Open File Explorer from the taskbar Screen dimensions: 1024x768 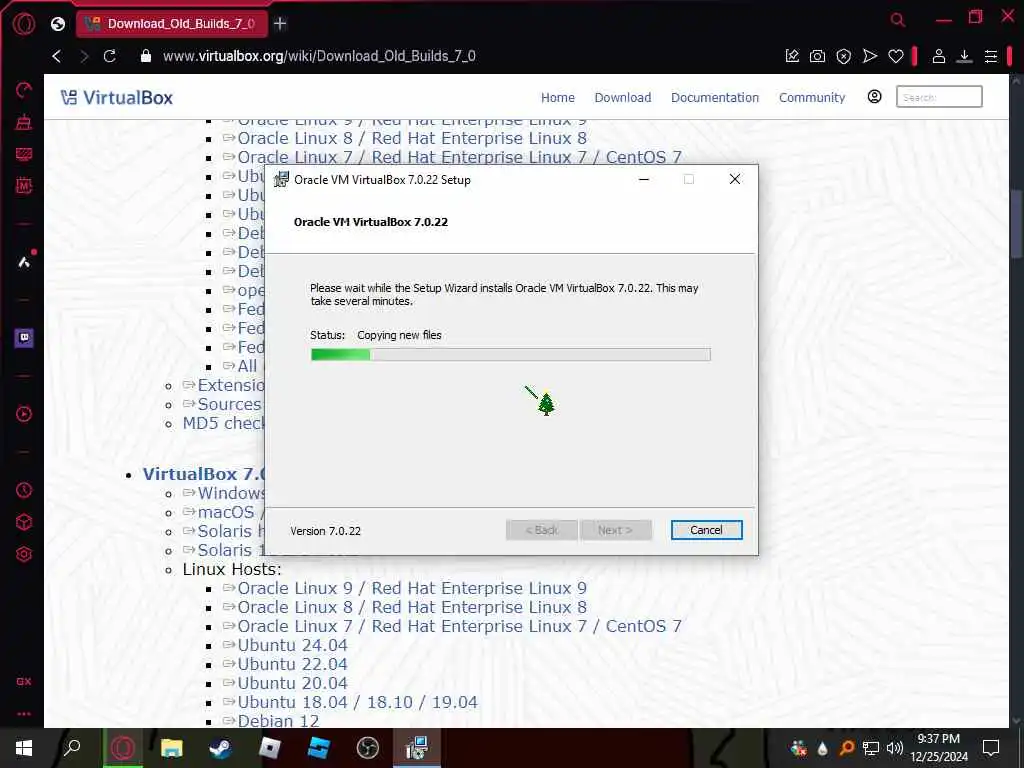(172, 748)
